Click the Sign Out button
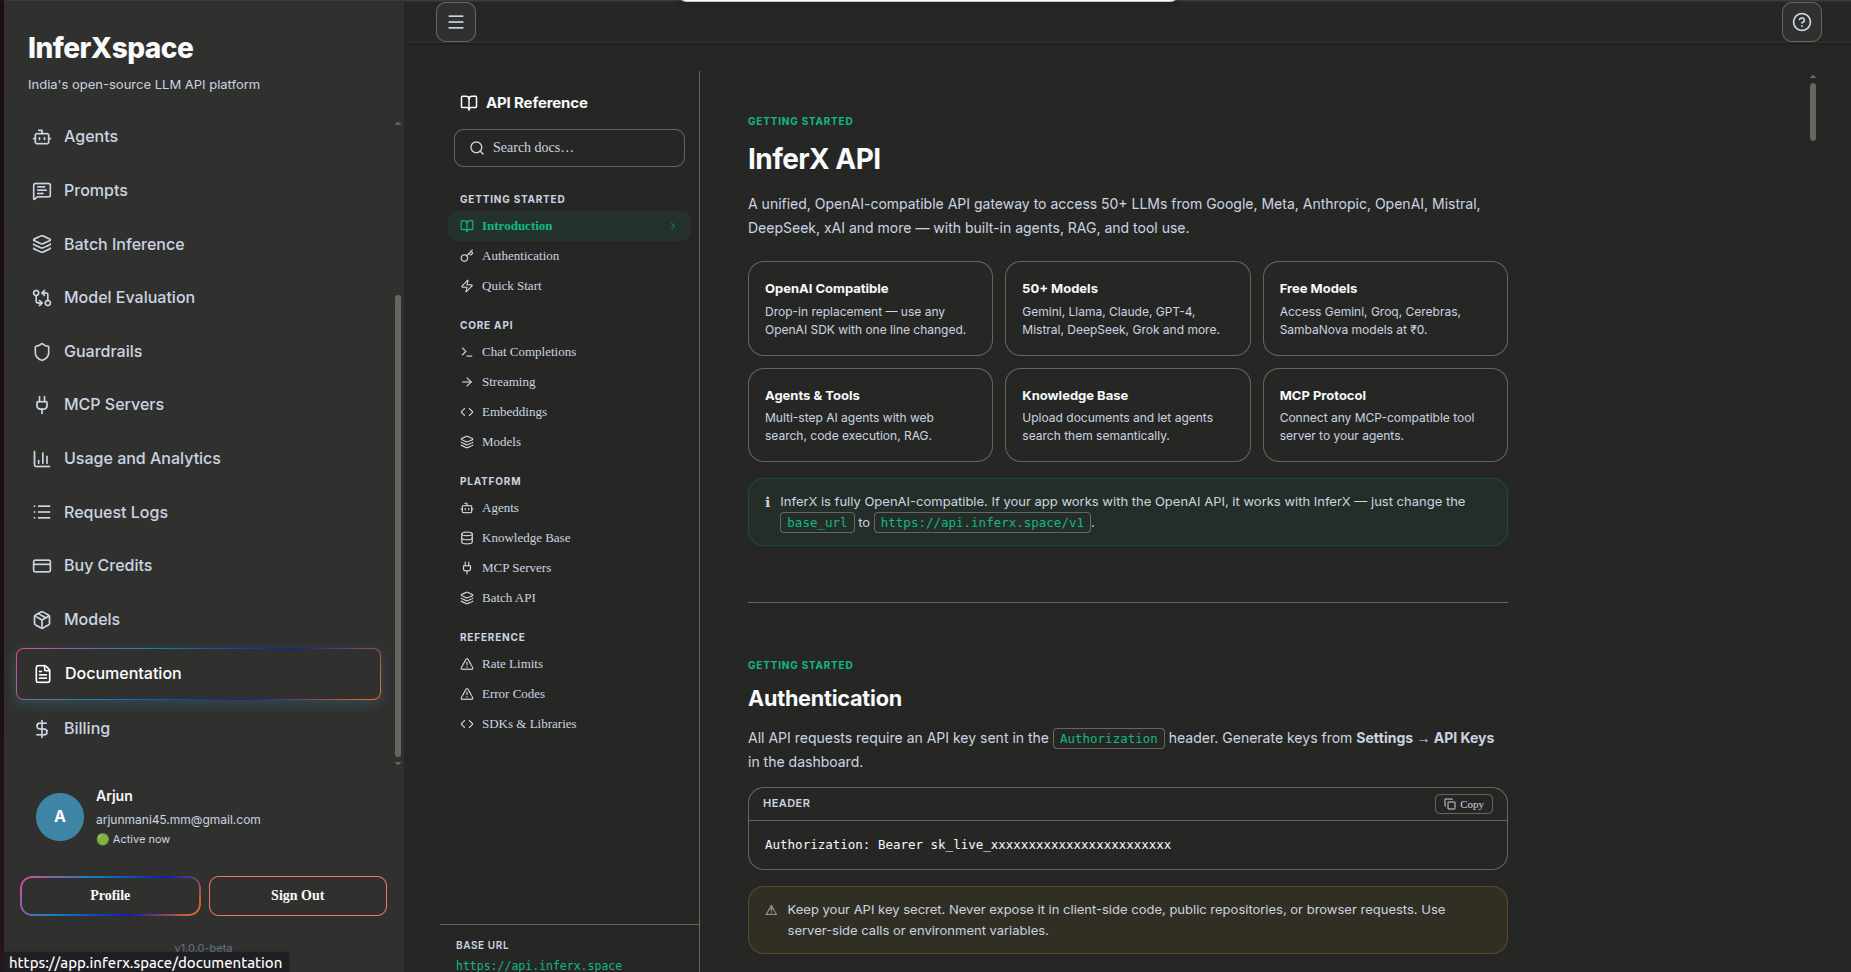 pyautogui.click(x=297, y=895)
